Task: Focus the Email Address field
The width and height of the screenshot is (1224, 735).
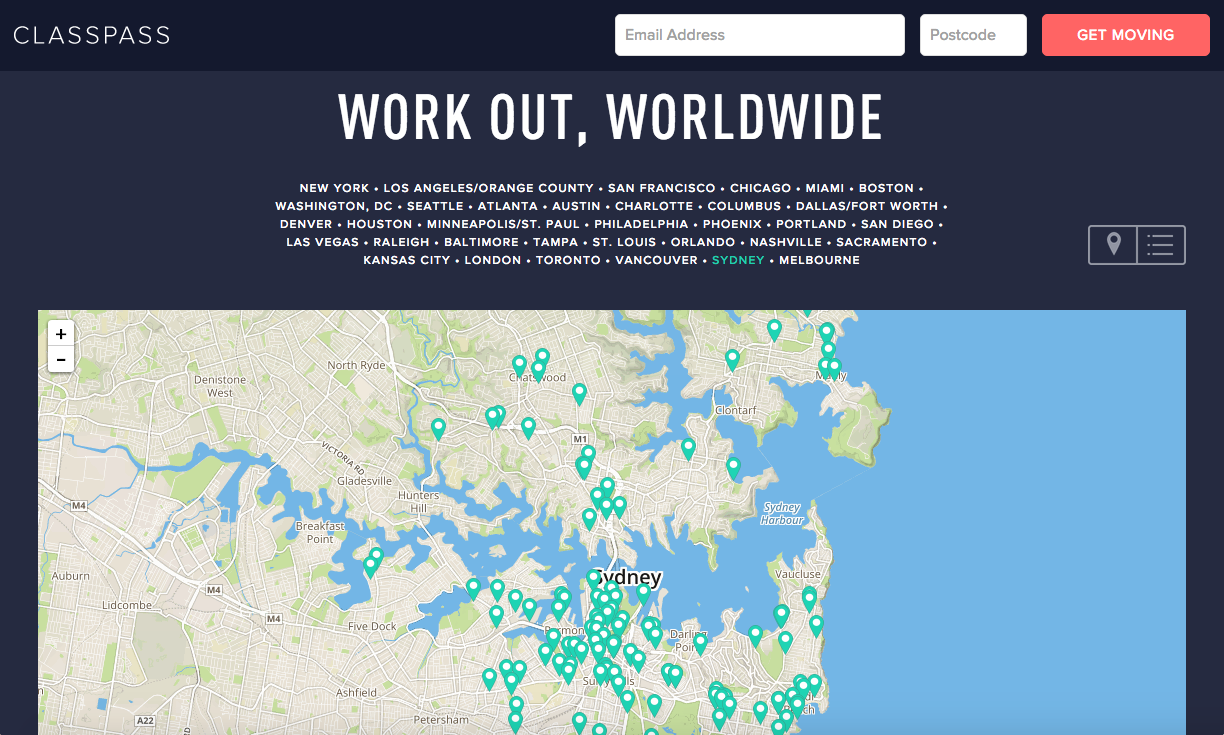Action: [760, 35]
